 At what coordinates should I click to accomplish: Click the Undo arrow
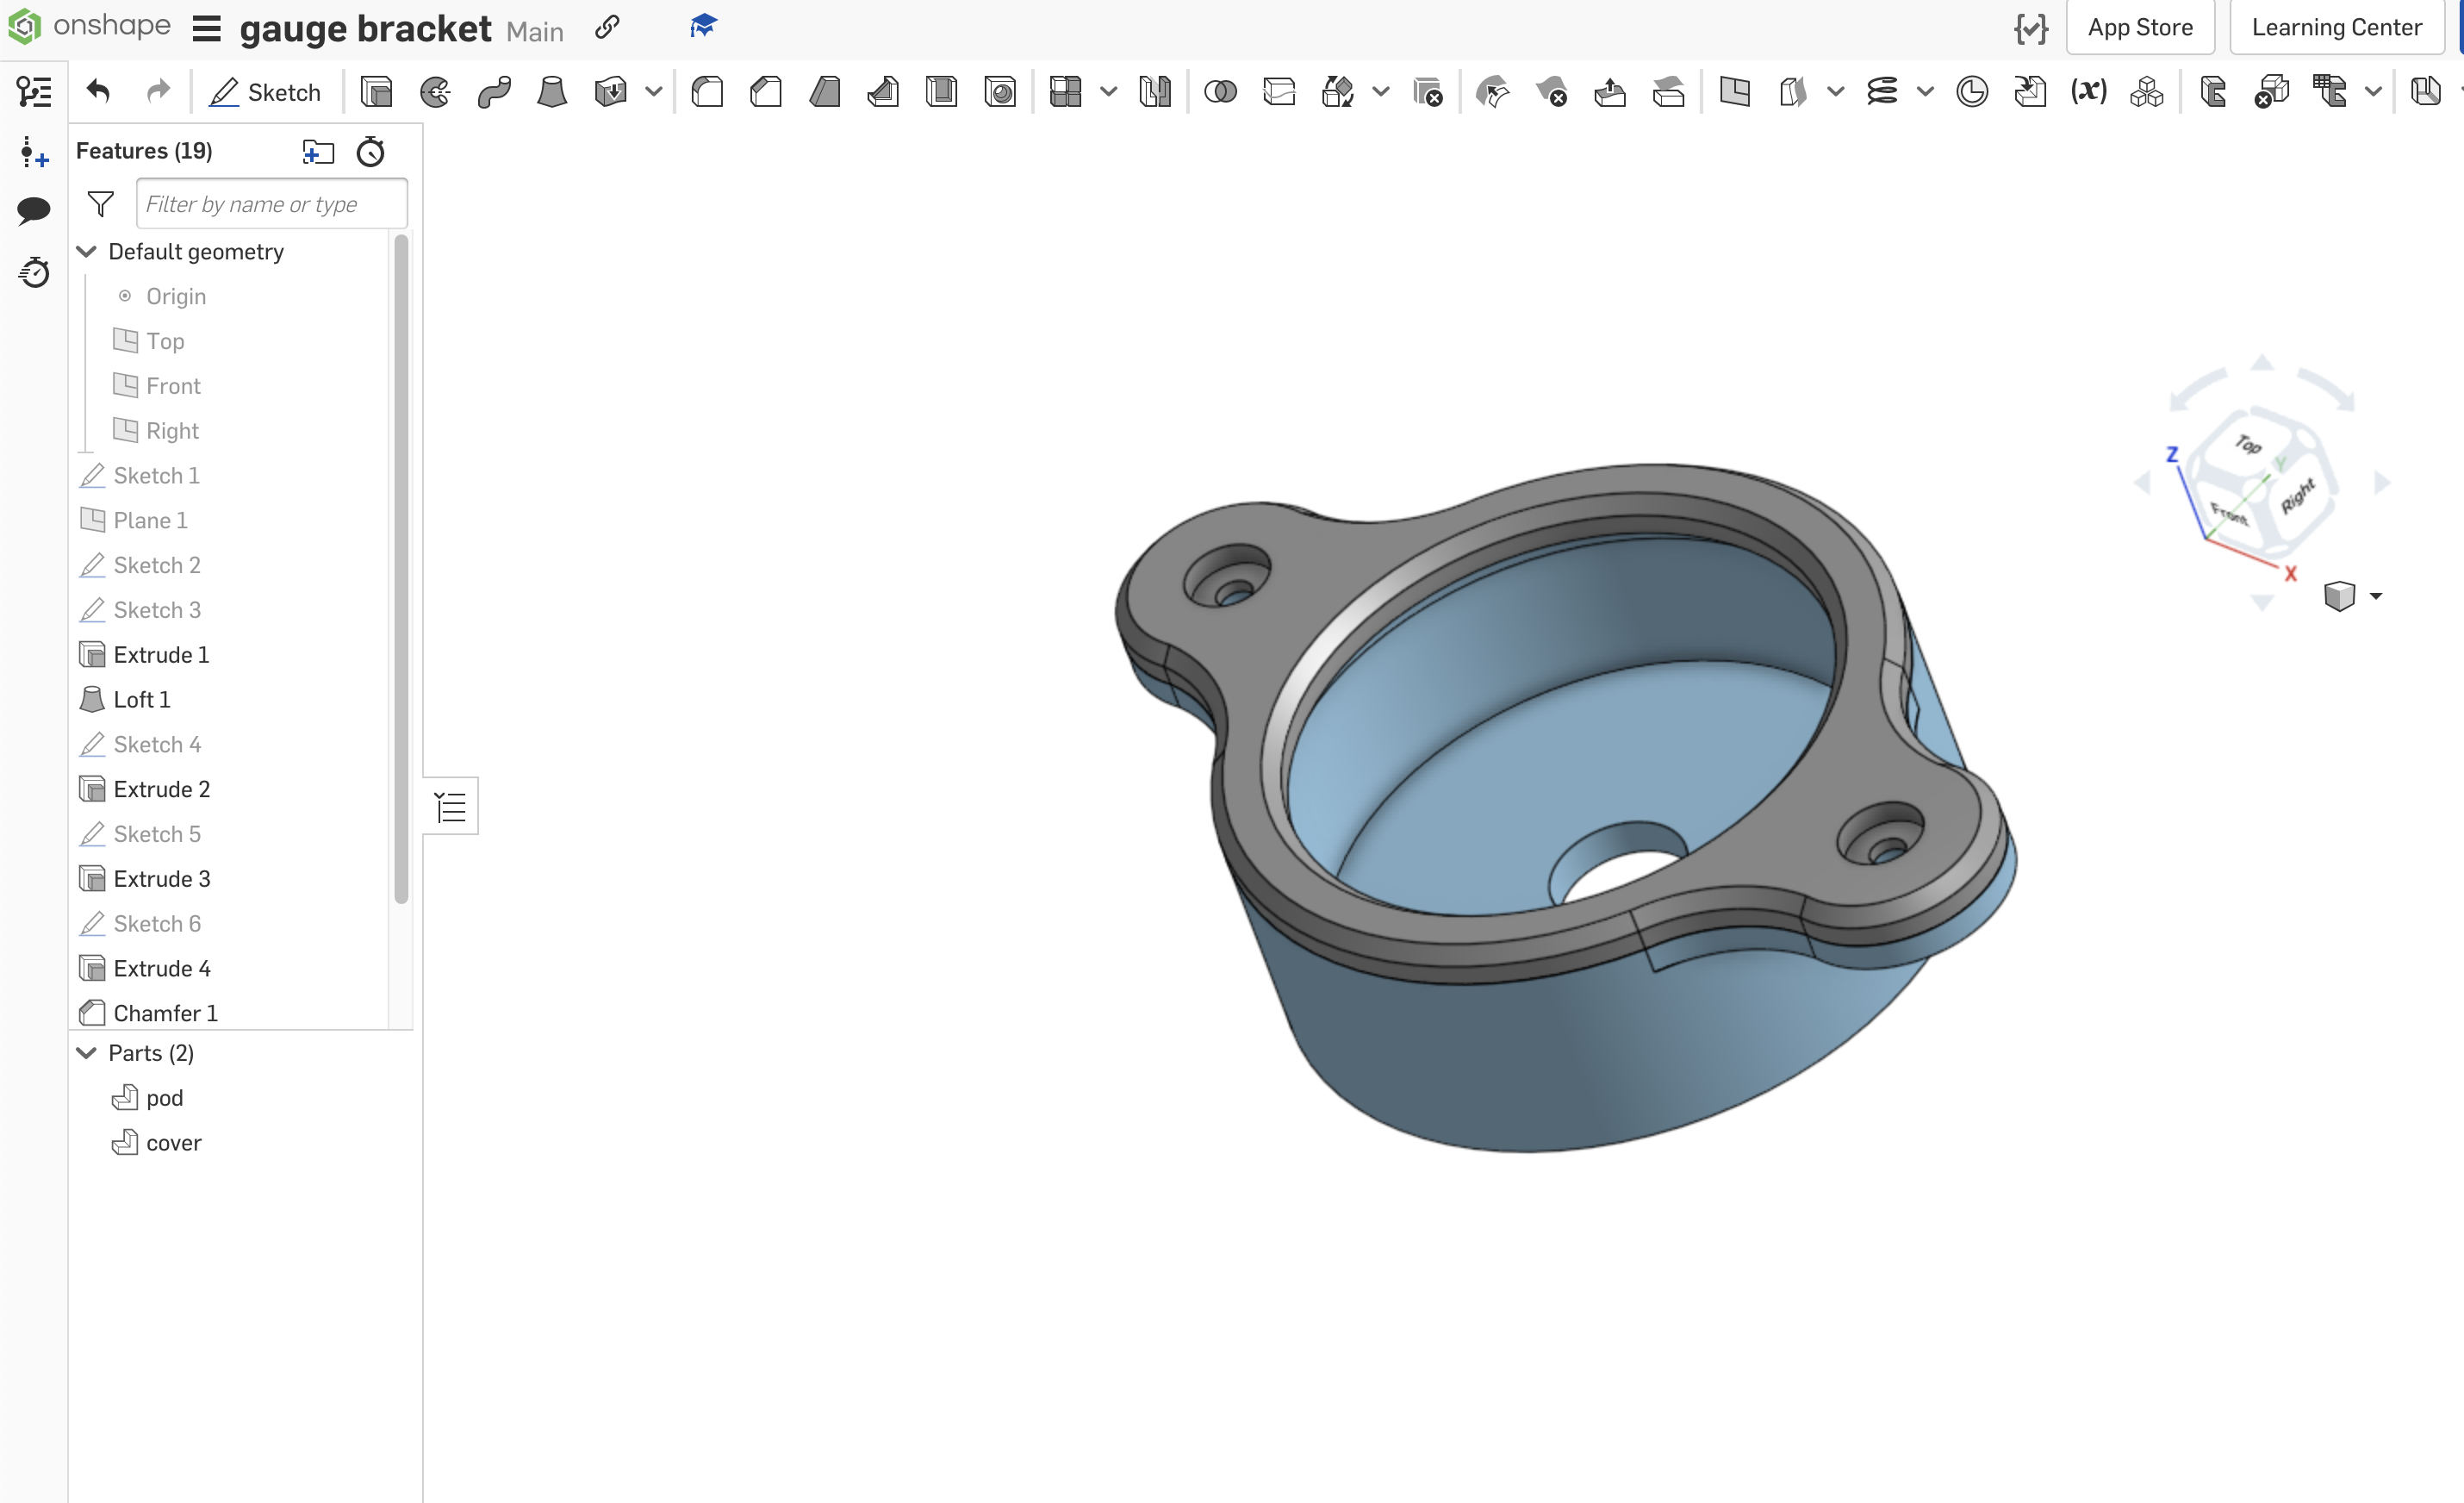click(x=97, y=91)
